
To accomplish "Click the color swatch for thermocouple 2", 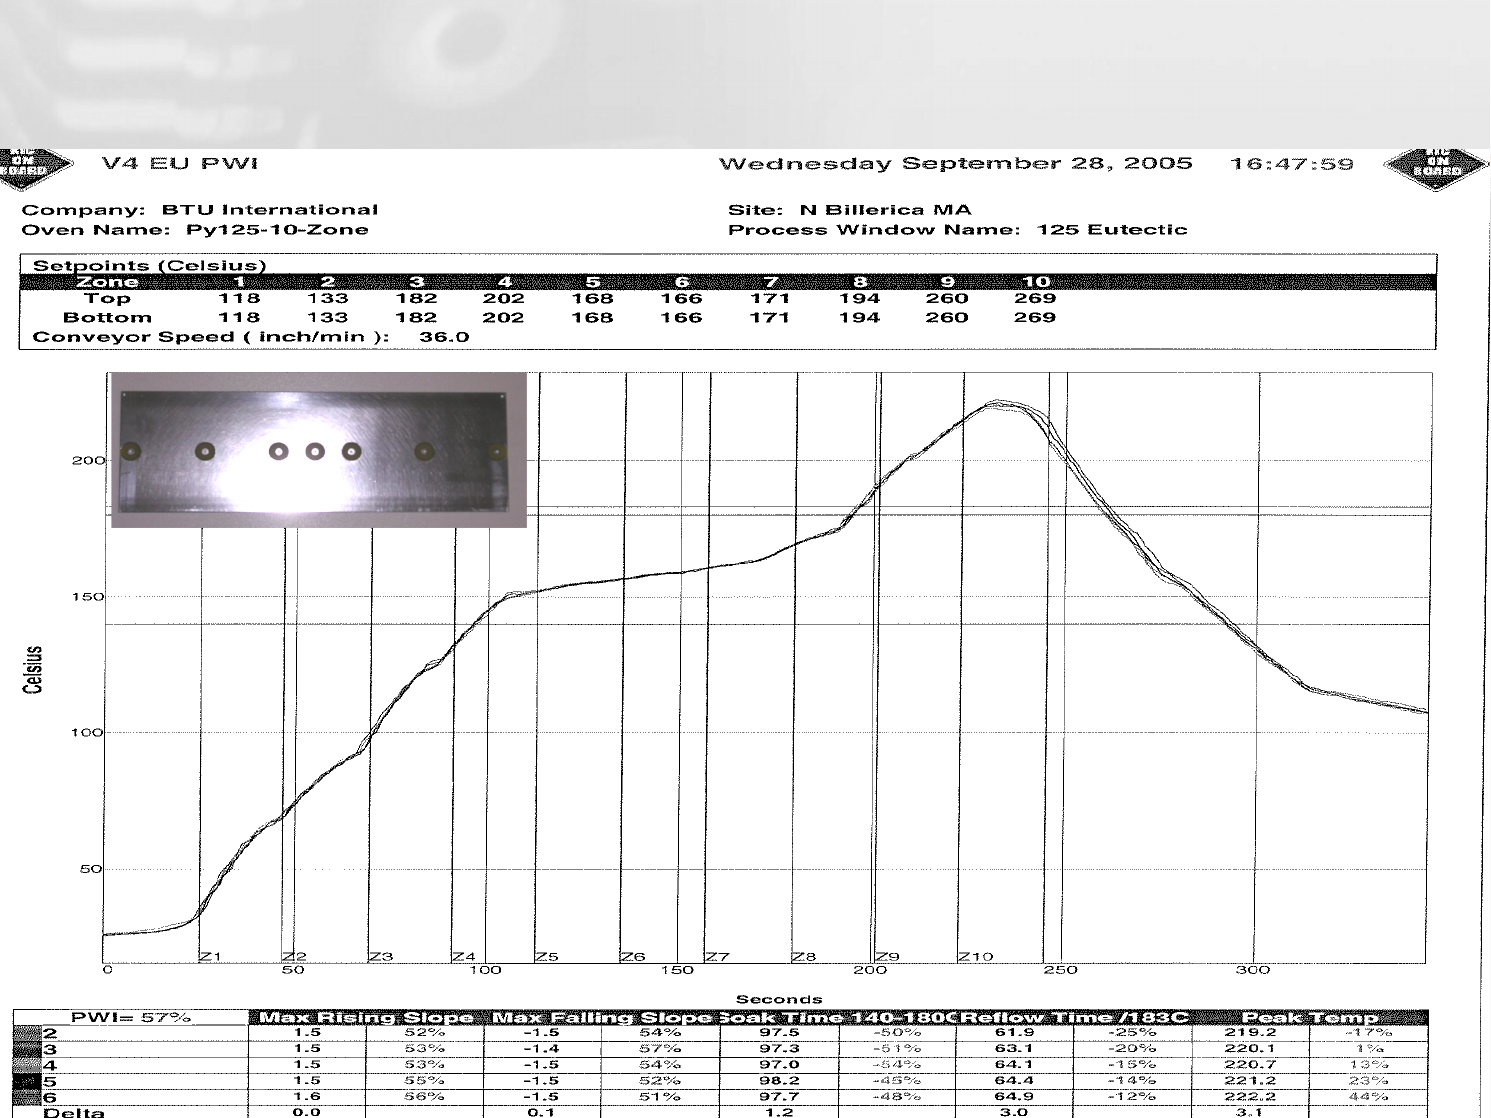I will (x=27, y=1033).
